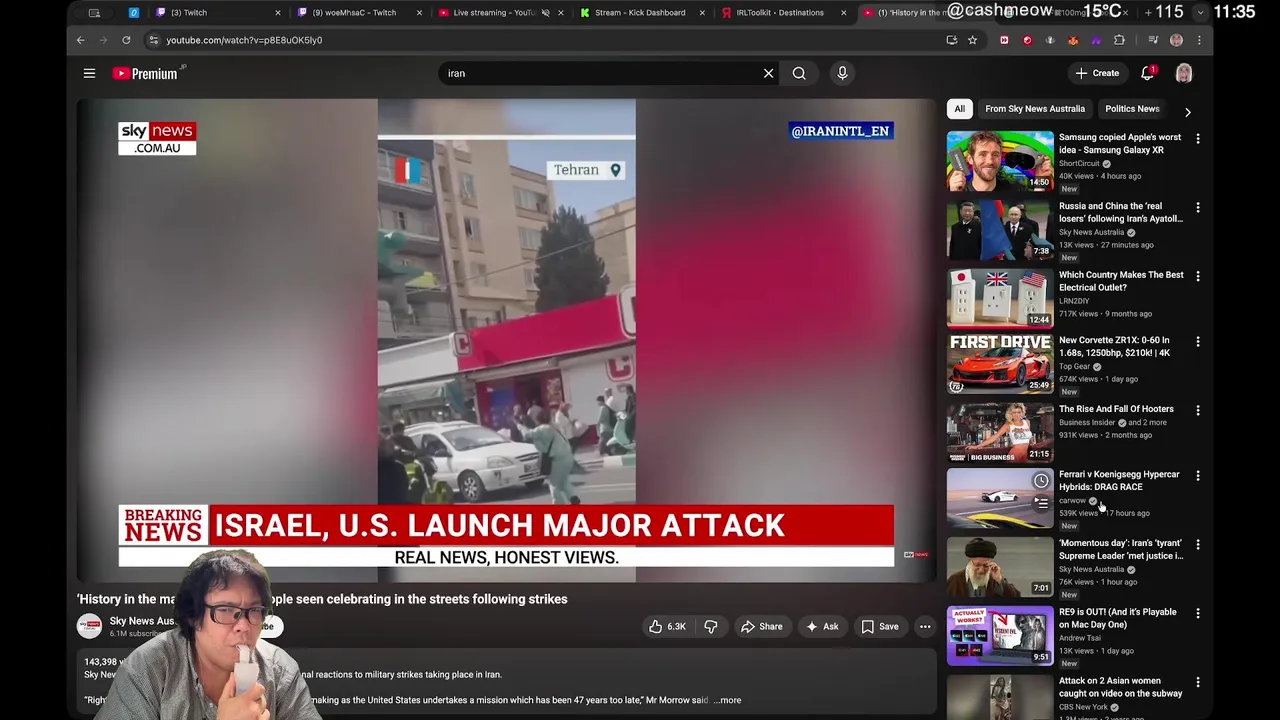This screenshot has height=720, width=1280.
Task: Reload the page in browser
Action: [126, 40]
